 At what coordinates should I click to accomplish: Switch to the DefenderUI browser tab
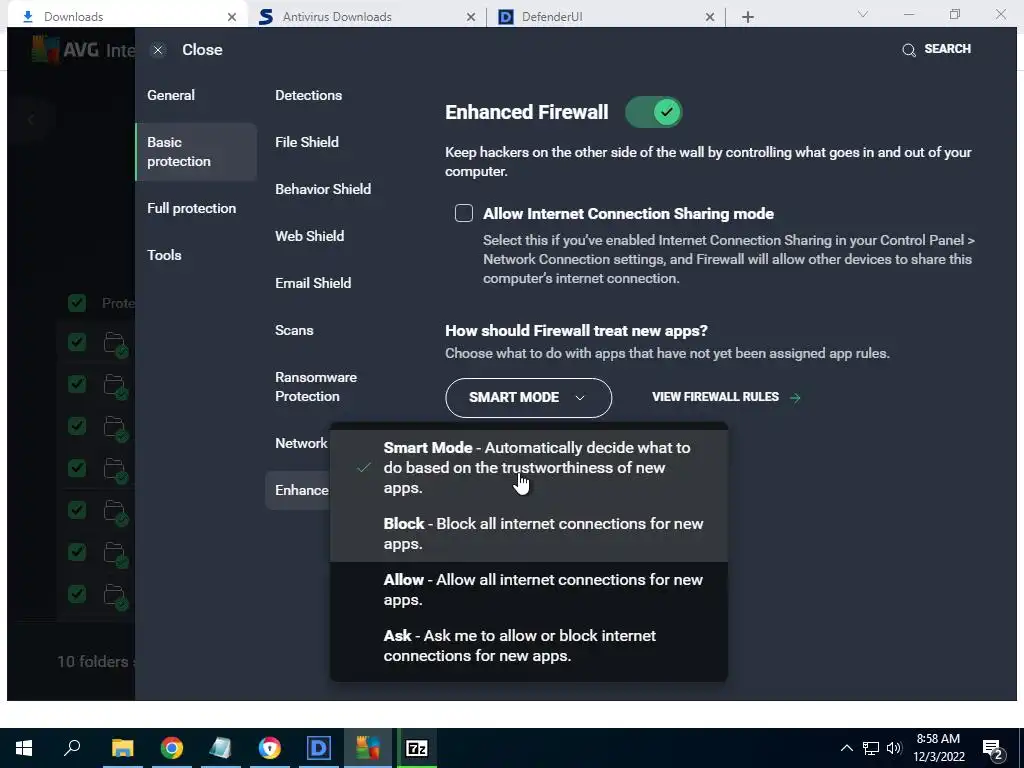coord(605,17)
